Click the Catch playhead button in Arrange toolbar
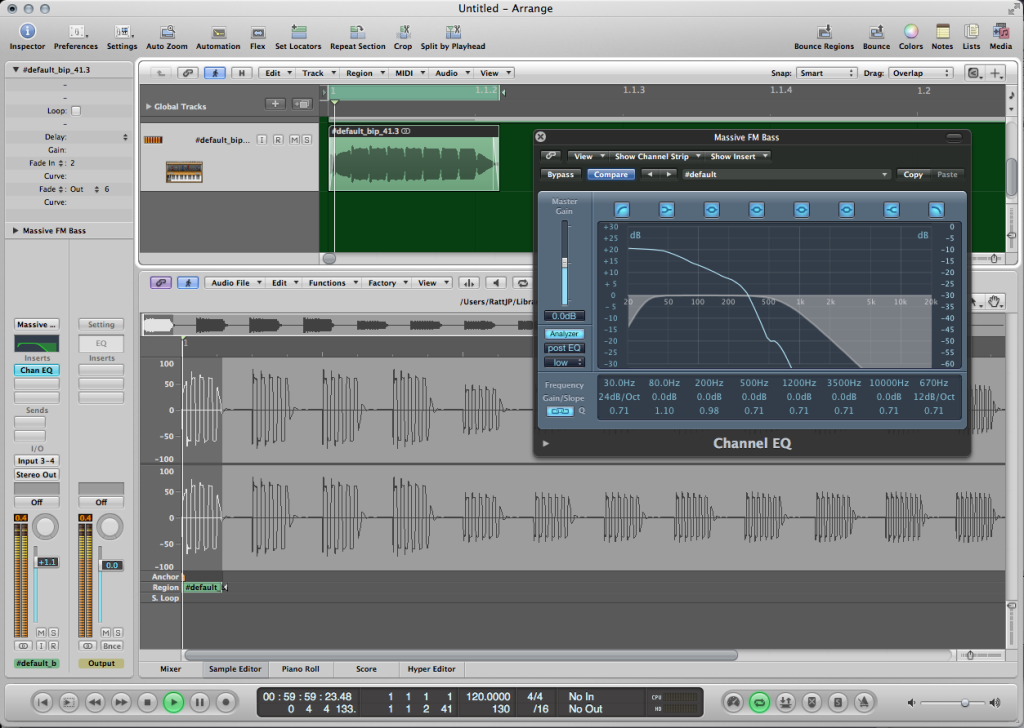 pos(215,73)
